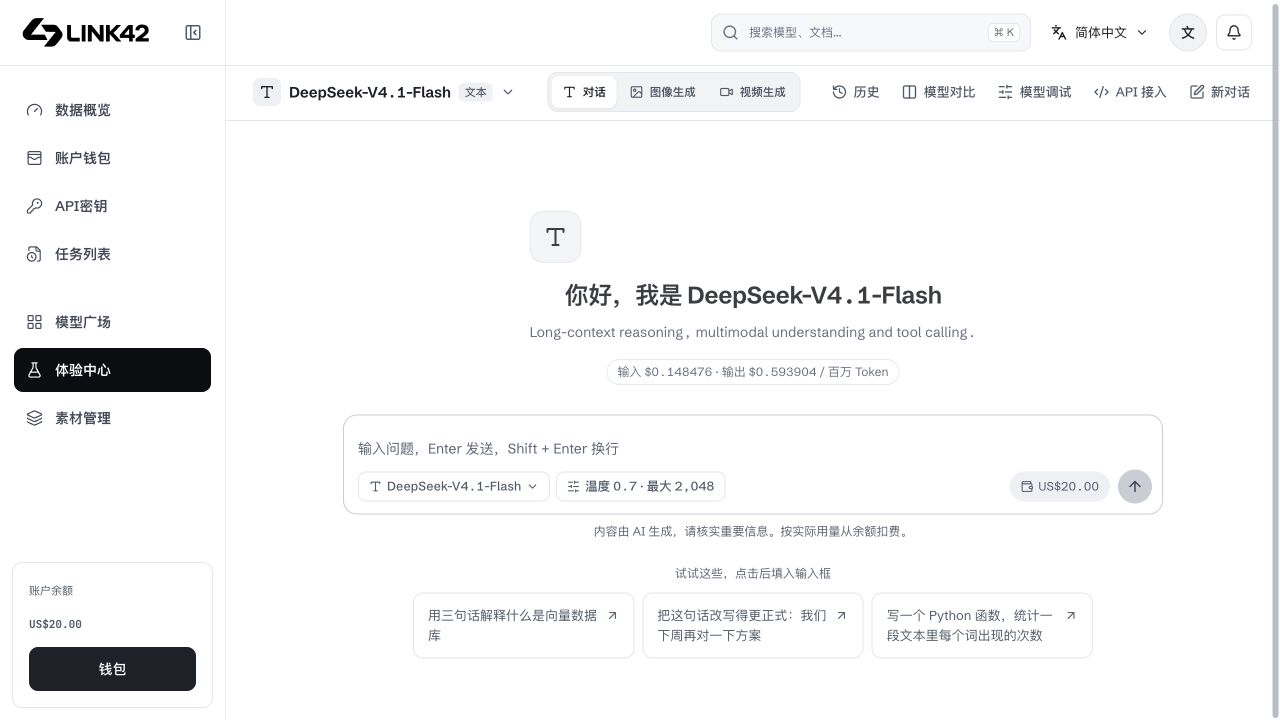1280x720 pixels.
Task: Open the model dropdown inside the input box
Action: click(454, 486)
